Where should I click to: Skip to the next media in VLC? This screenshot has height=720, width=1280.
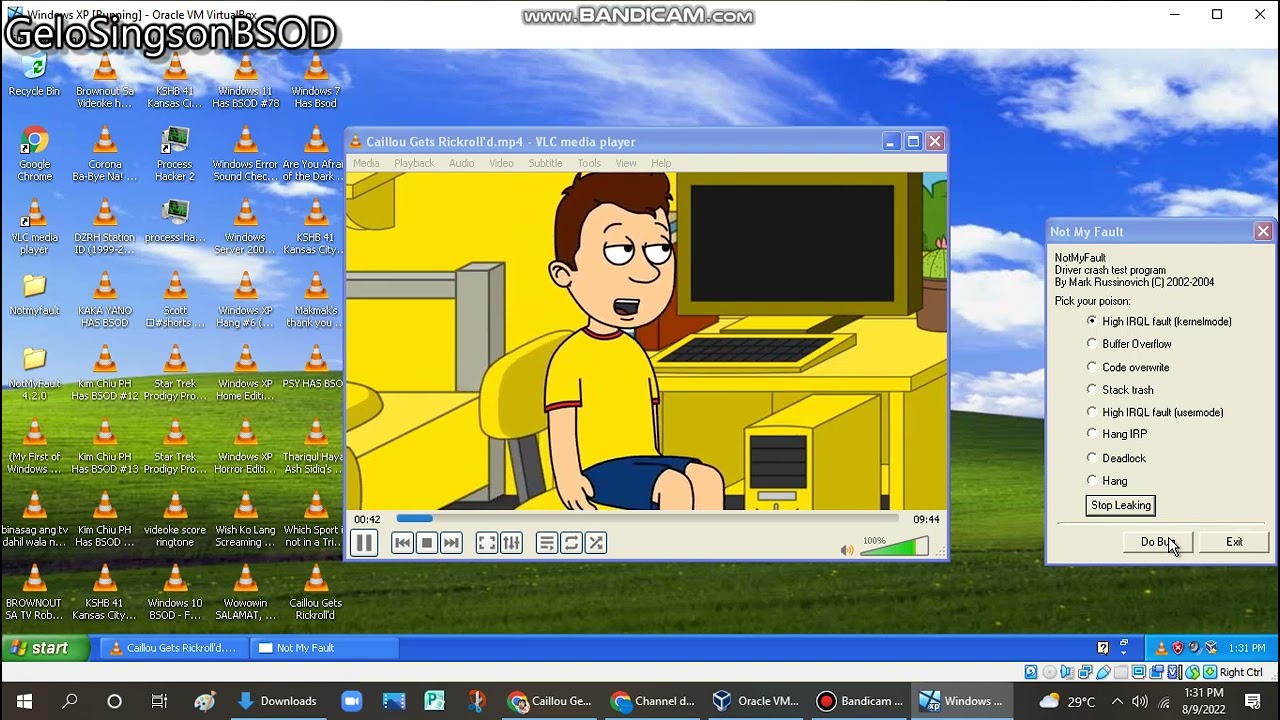point(451,543)
